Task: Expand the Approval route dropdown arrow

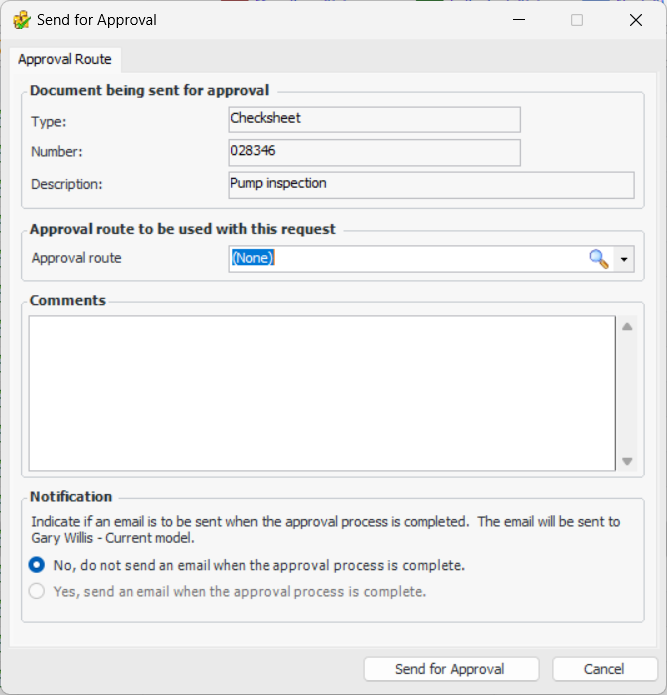Action: [x=624, y=259]
